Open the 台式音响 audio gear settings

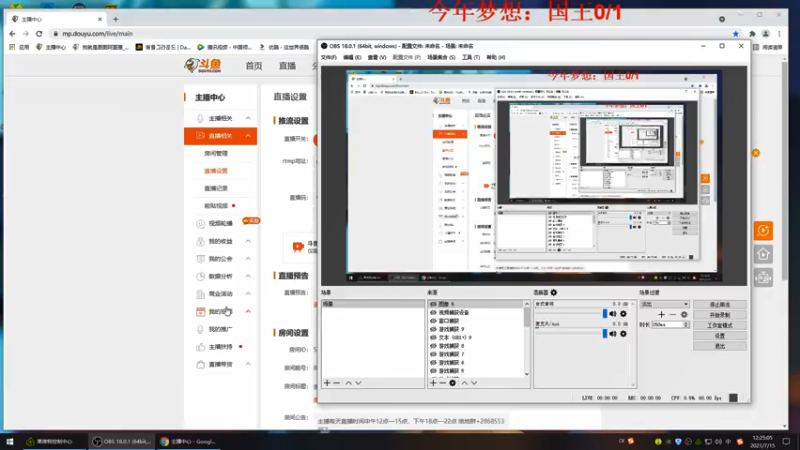point(623,314)
